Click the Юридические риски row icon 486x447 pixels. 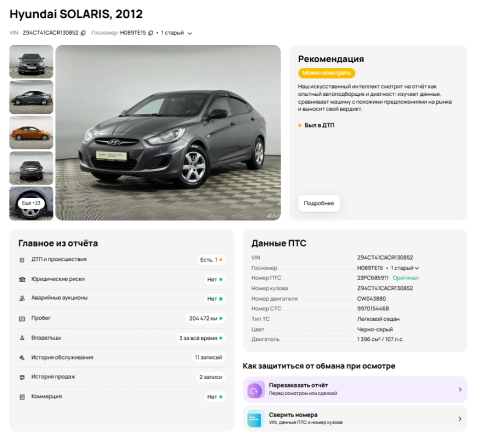[x=22, y=279]
